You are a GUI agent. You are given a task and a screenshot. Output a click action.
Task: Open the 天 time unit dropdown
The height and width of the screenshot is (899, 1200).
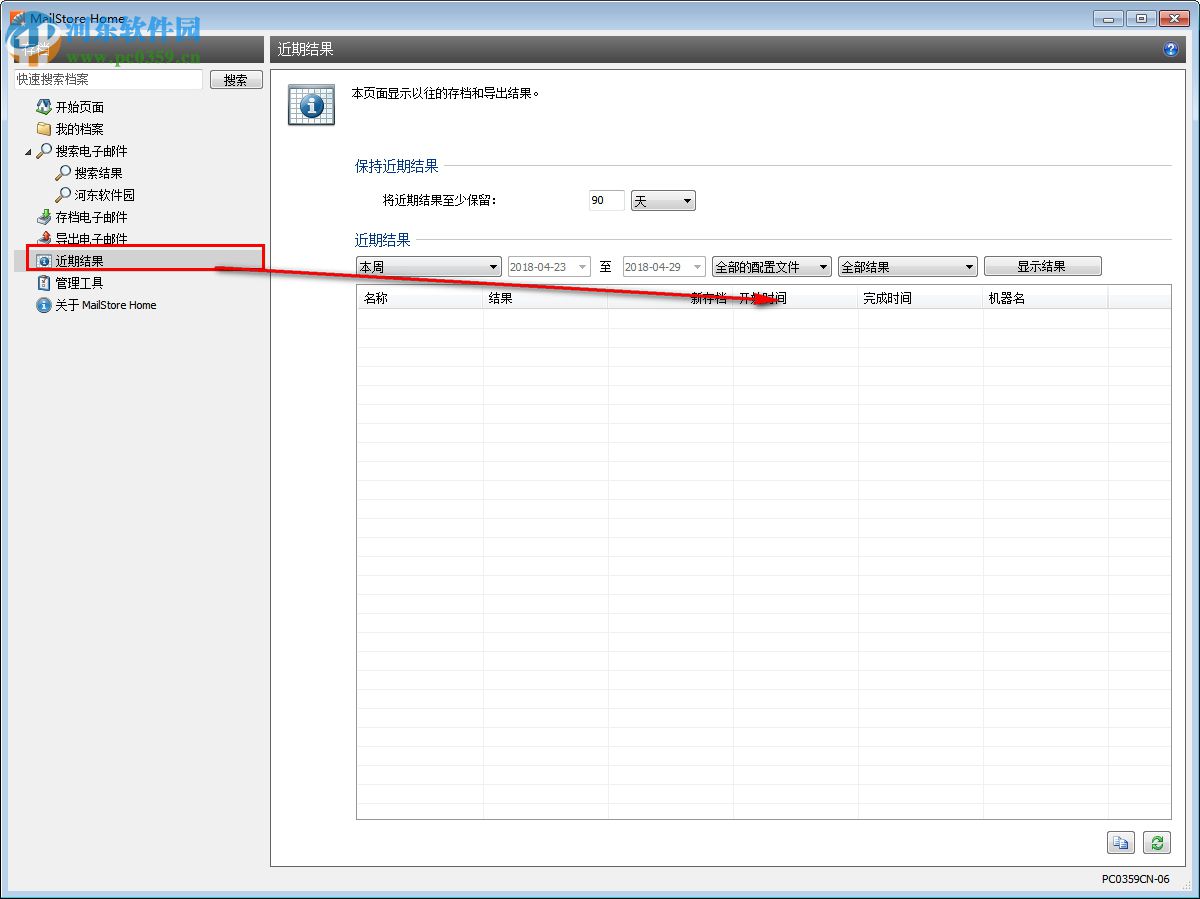pos(663,201)
